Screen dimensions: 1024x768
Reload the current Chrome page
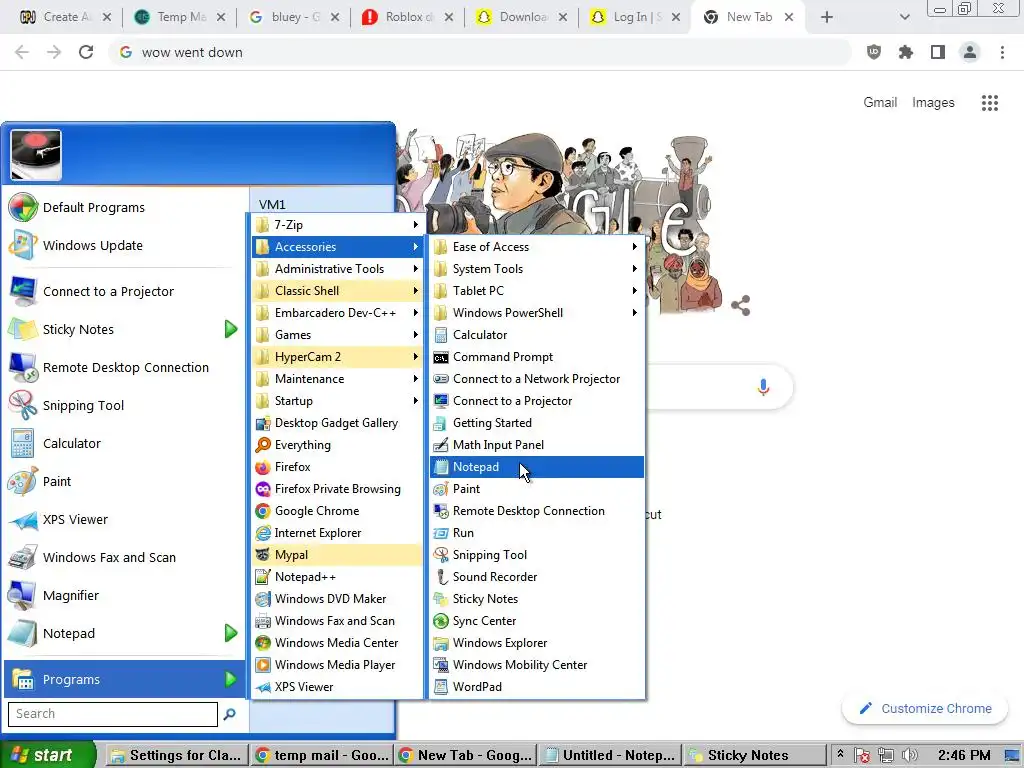[86, 52]
